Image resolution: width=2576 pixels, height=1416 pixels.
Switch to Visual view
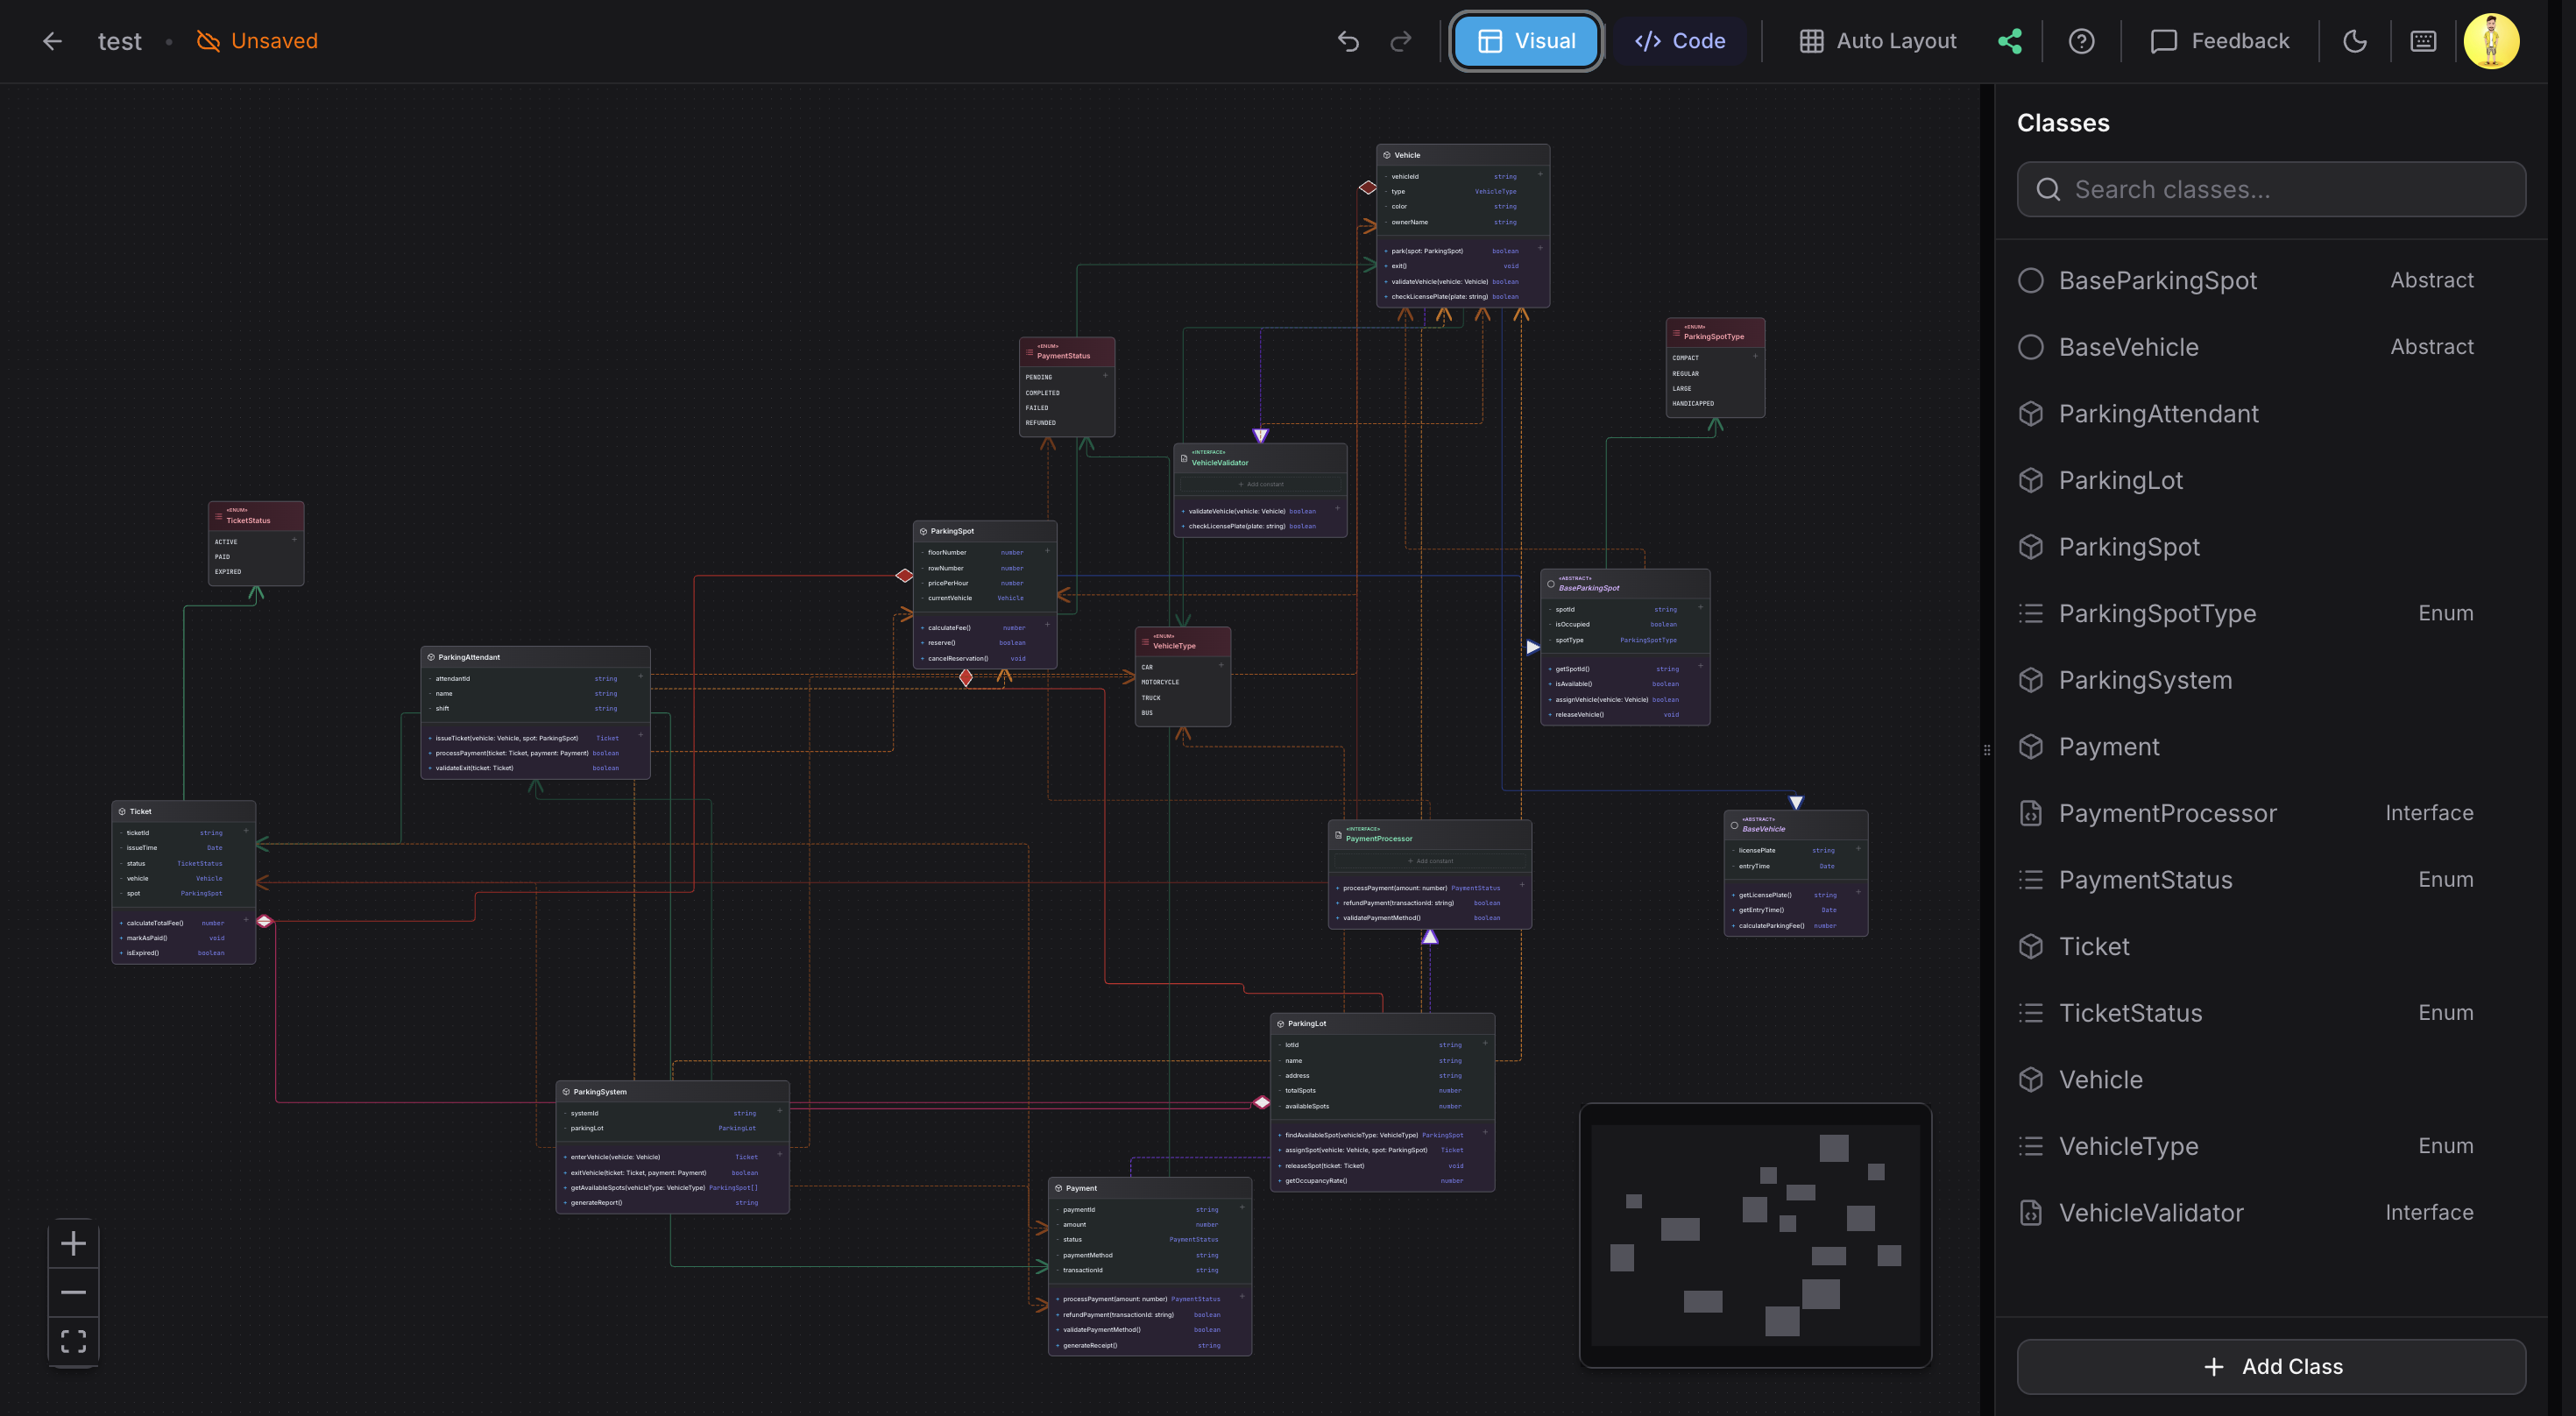[x=1526, y=41]
